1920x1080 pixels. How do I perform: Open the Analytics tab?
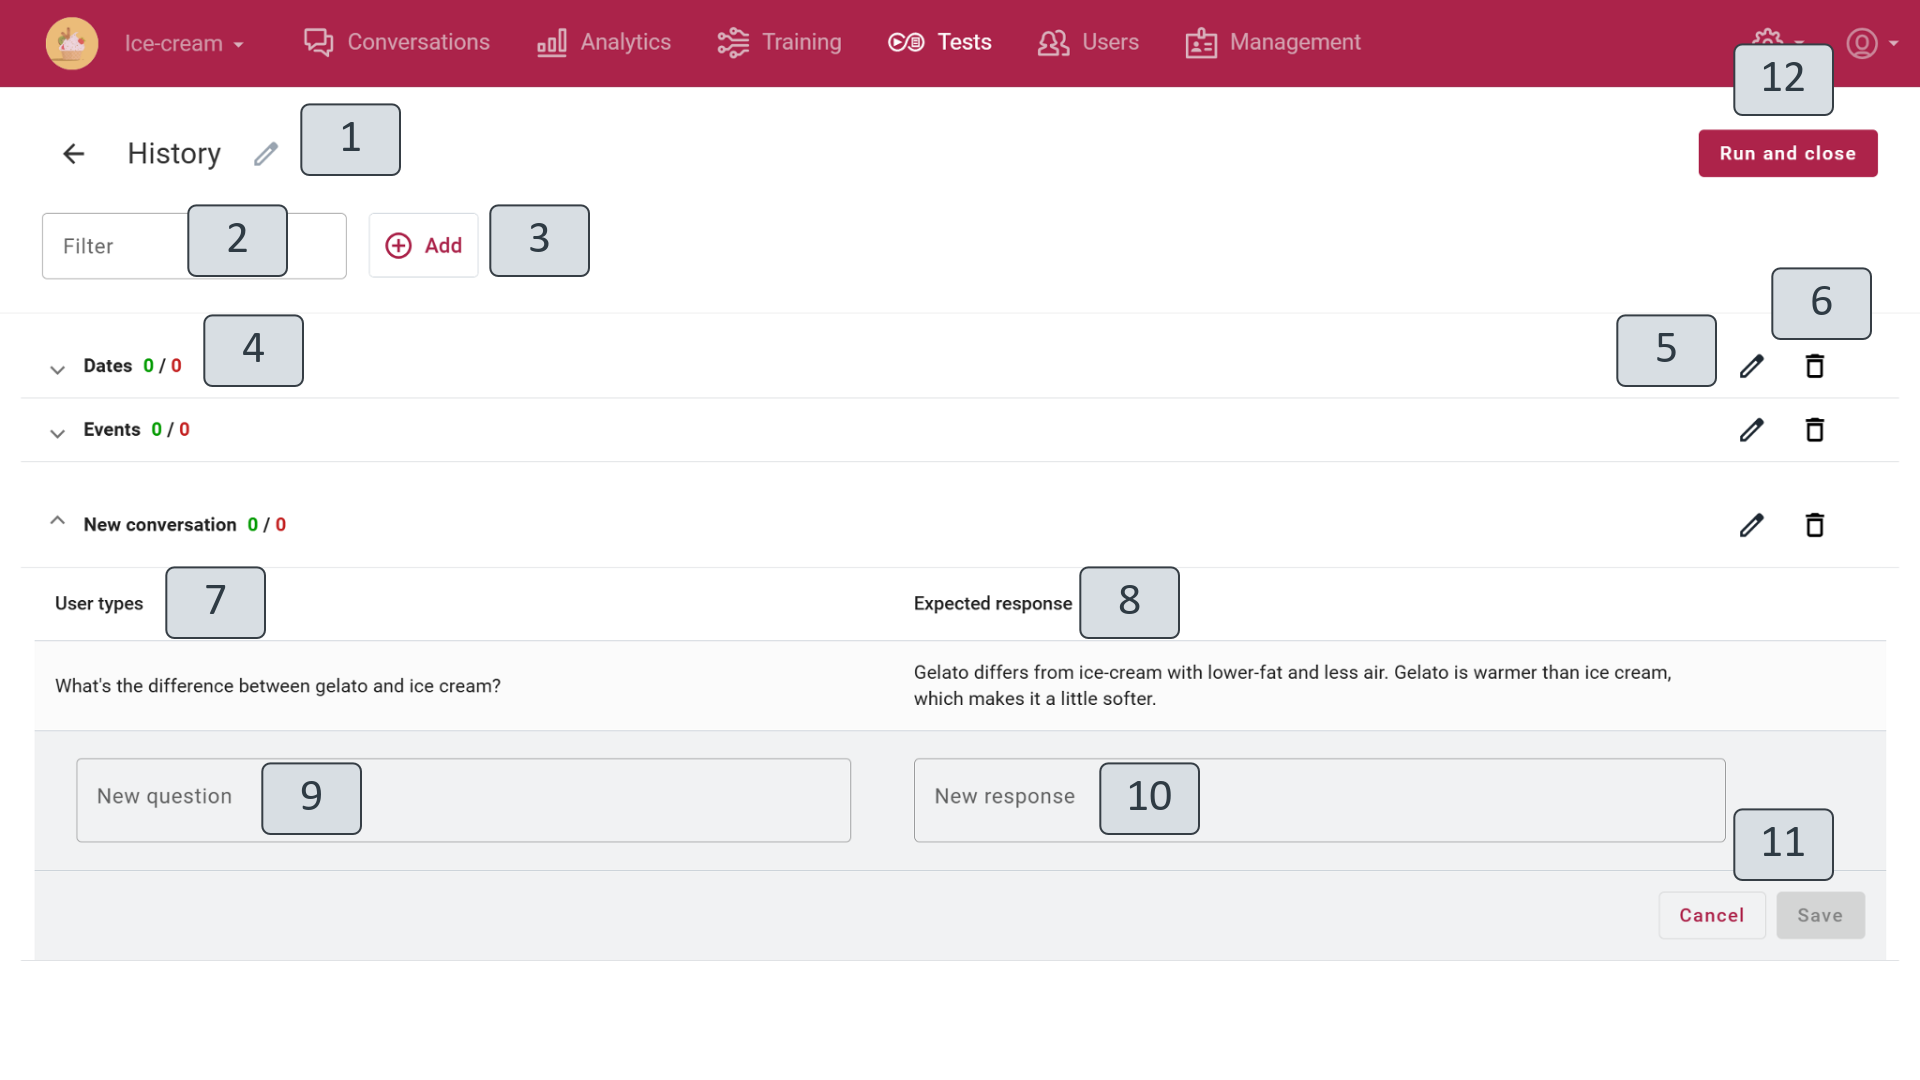click(x=604, y=42)
